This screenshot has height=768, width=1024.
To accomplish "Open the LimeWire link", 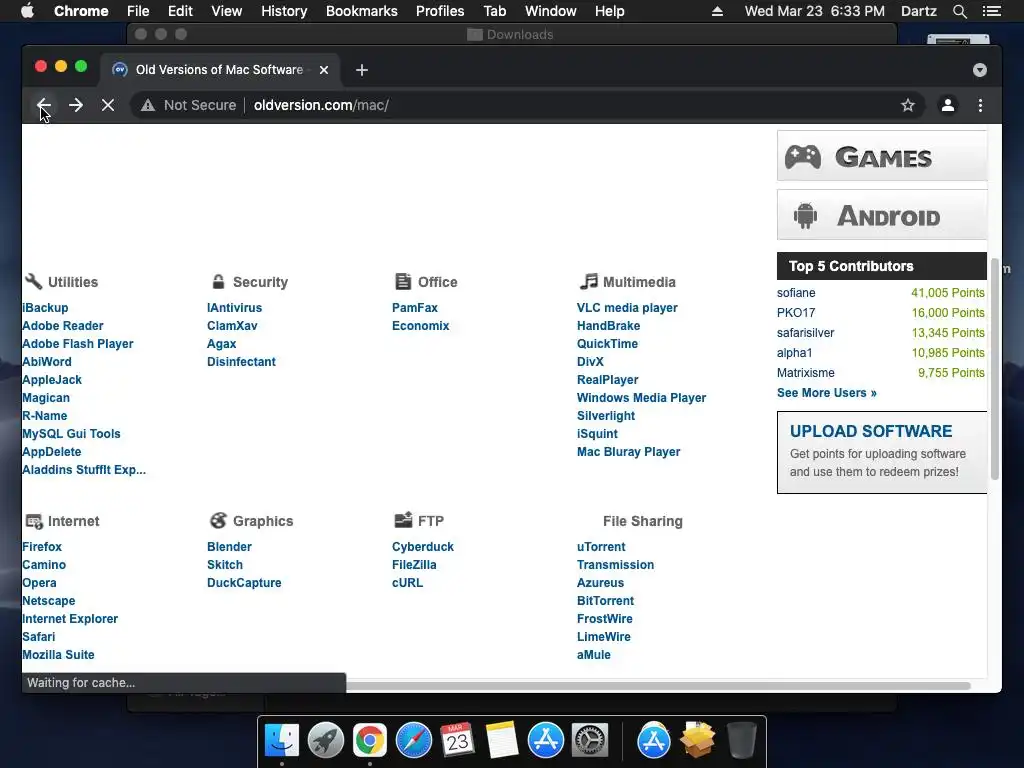I will point(603,637).
